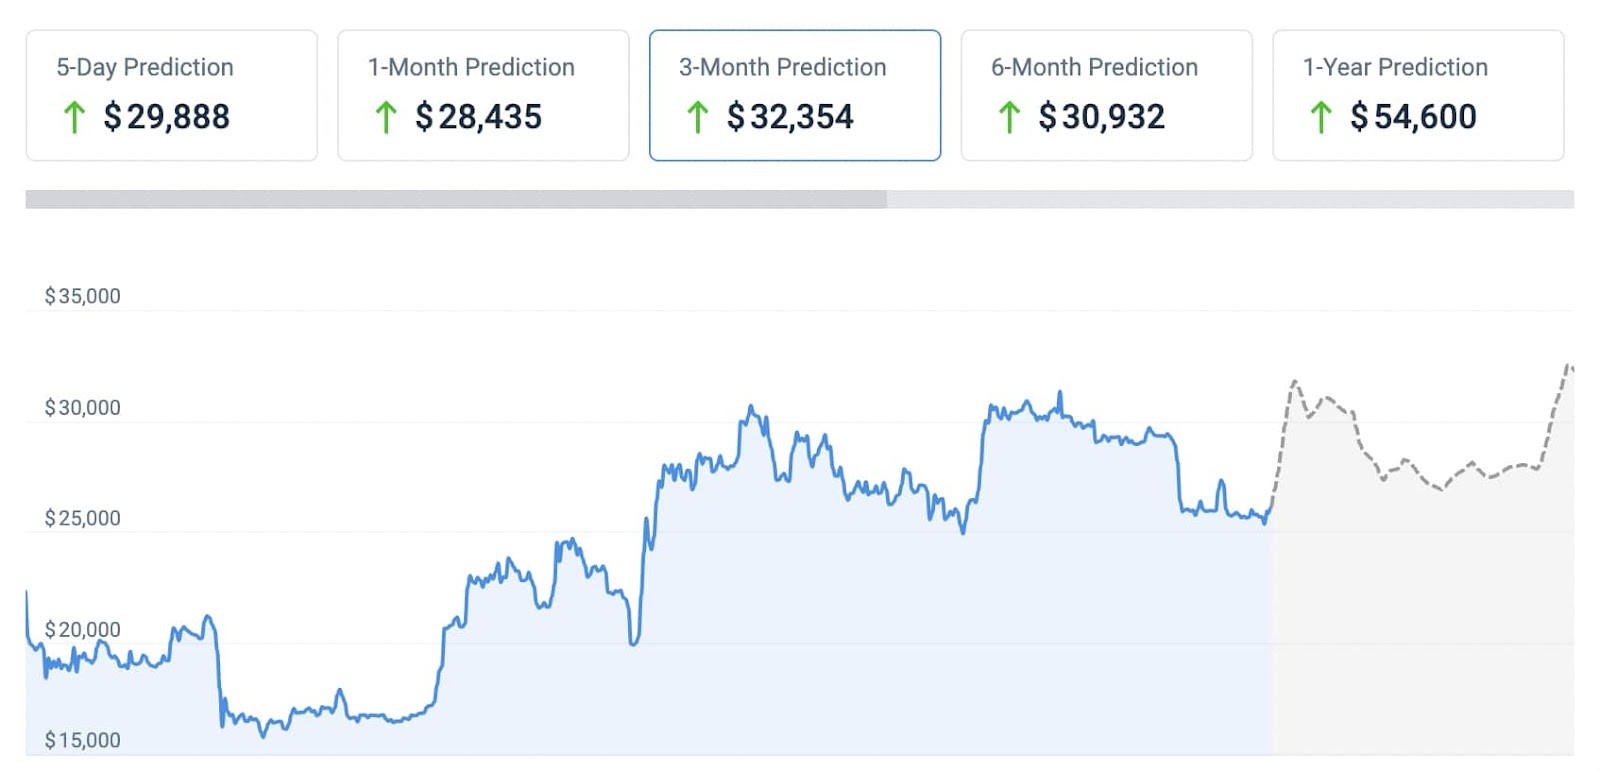Click the $35,000 y-axis label
The height and width of the screenshot is (773, 1600).
click(82, 296)
